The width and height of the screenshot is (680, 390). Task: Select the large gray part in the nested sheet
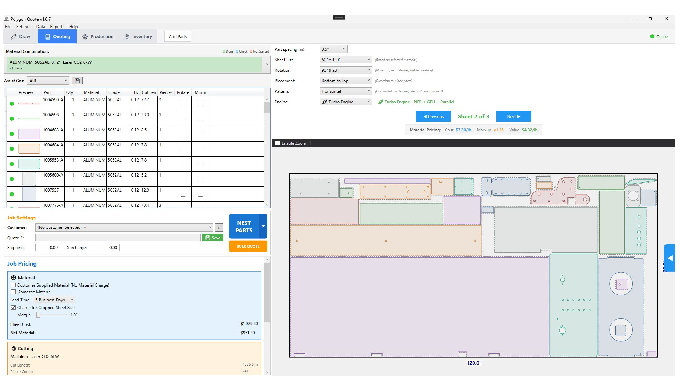pos(546,229)
